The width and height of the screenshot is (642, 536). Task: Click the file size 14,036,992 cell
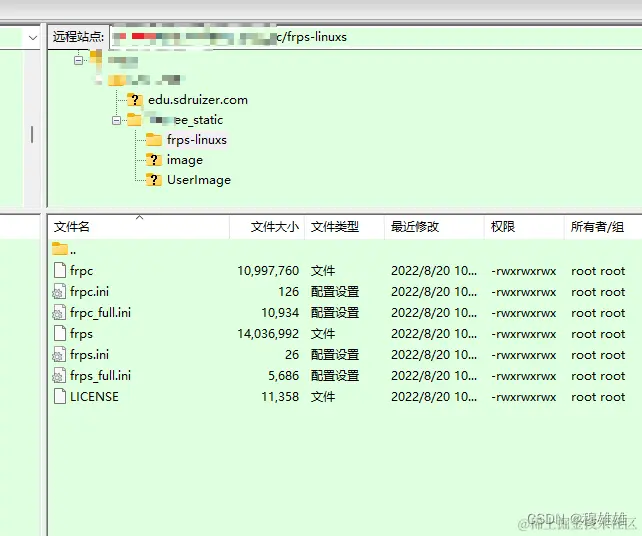pos(268,334)
